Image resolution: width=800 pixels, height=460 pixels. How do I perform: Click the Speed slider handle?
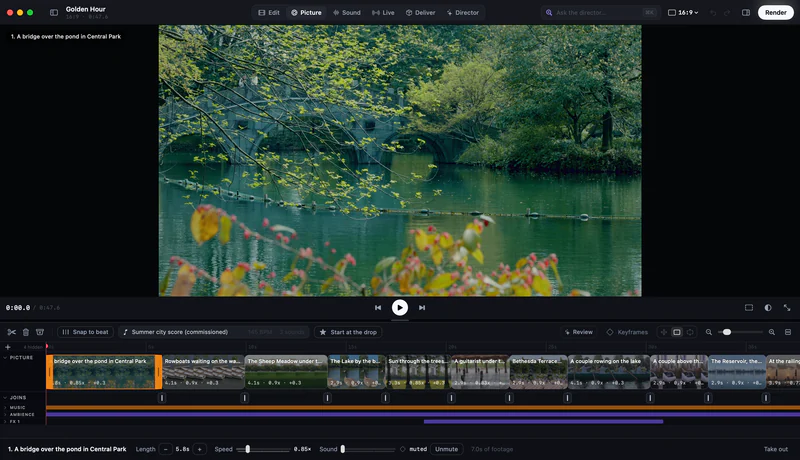248,449
